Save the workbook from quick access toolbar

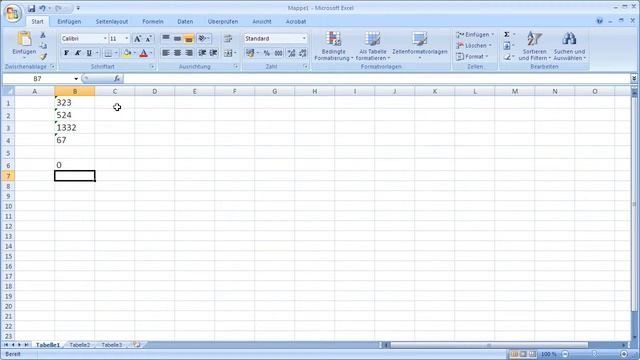point(31,8)
